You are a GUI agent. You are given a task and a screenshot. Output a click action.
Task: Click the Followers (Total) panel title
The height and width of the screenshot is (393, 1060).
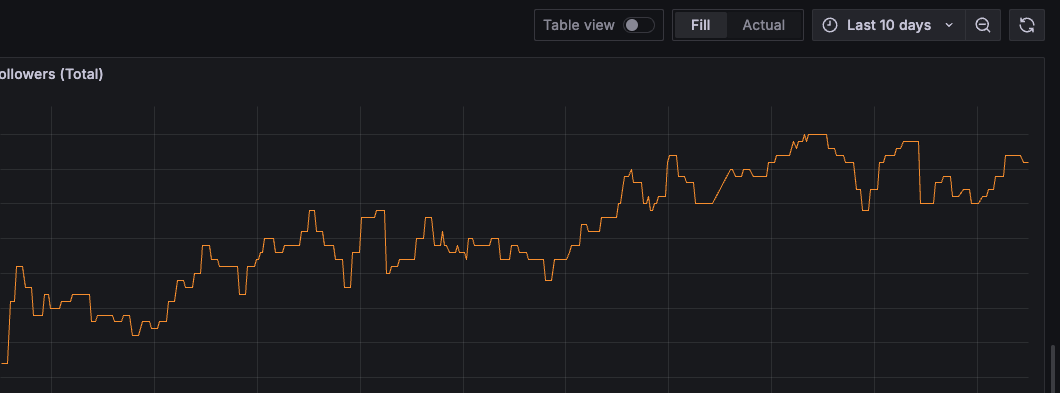pyautogui.click(x=51, y=74)
